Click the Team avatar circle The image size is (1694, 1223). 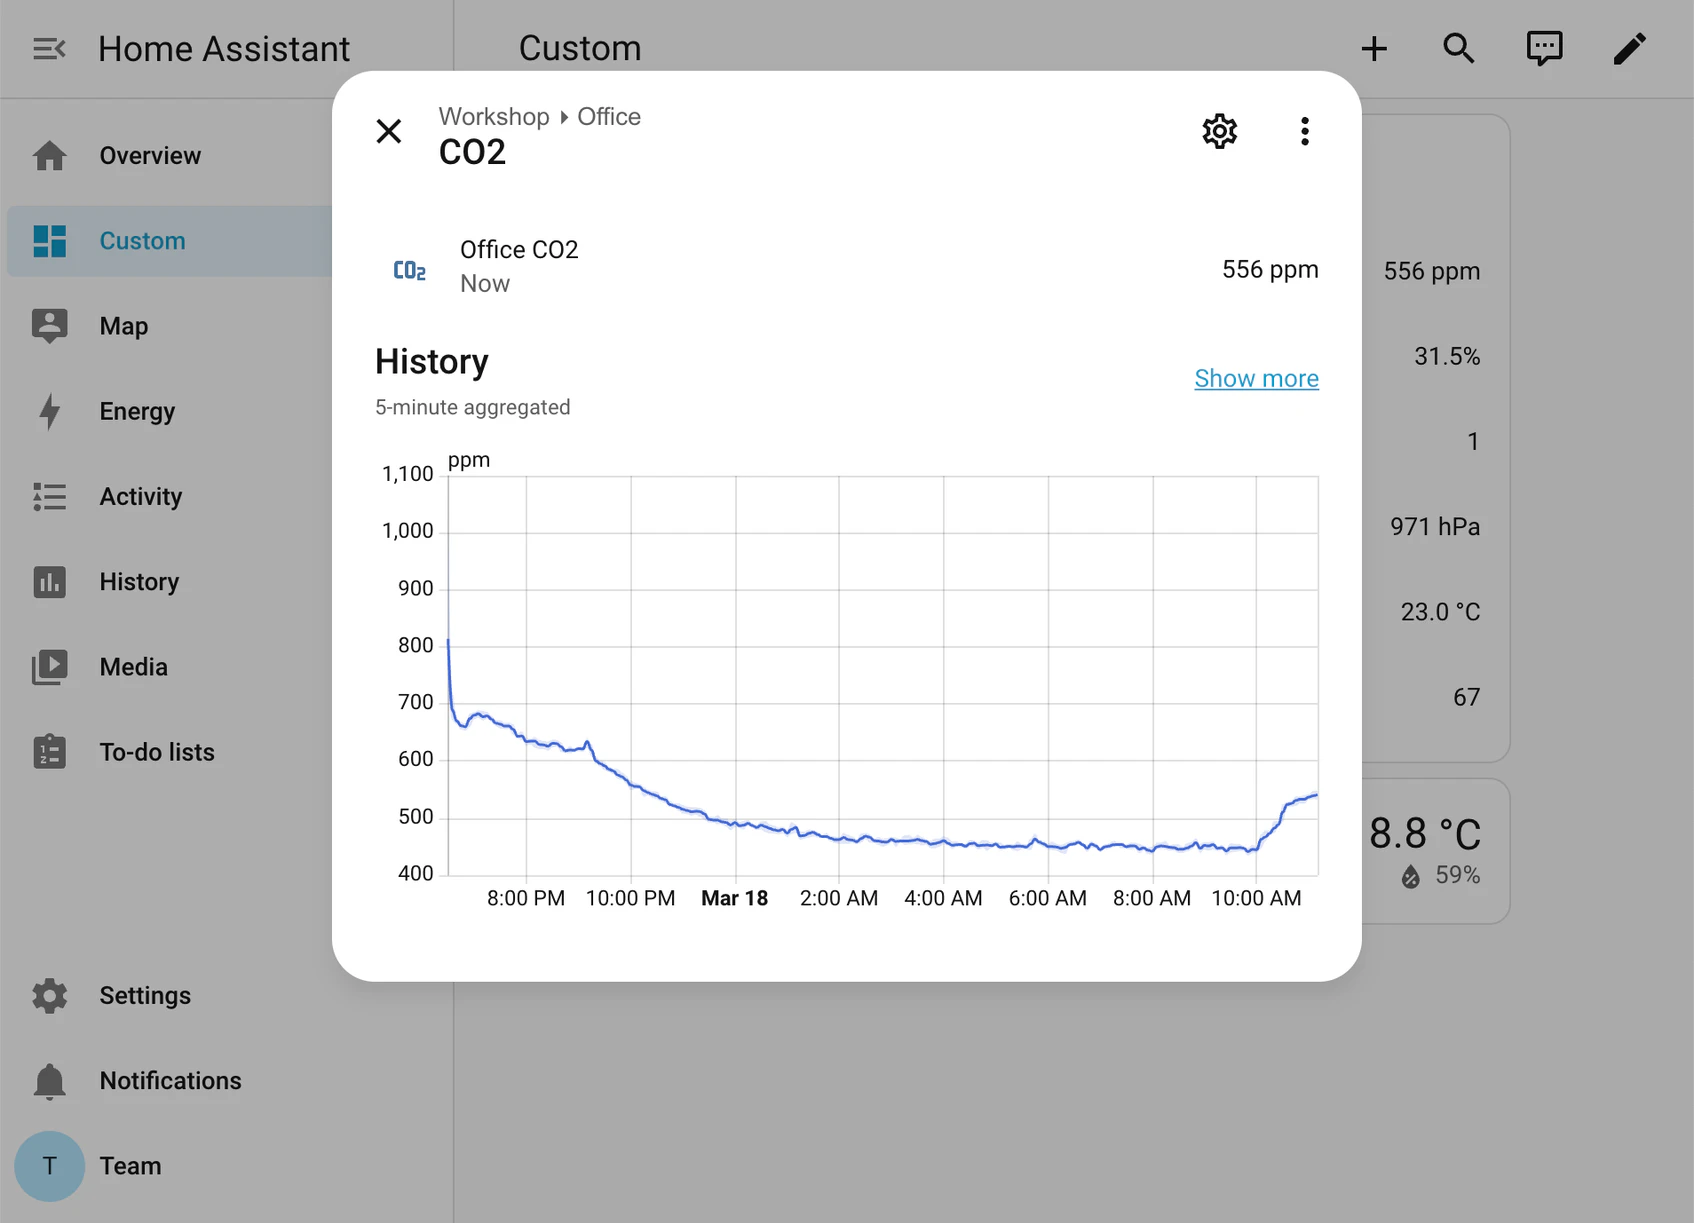(x=49, y=1165)
